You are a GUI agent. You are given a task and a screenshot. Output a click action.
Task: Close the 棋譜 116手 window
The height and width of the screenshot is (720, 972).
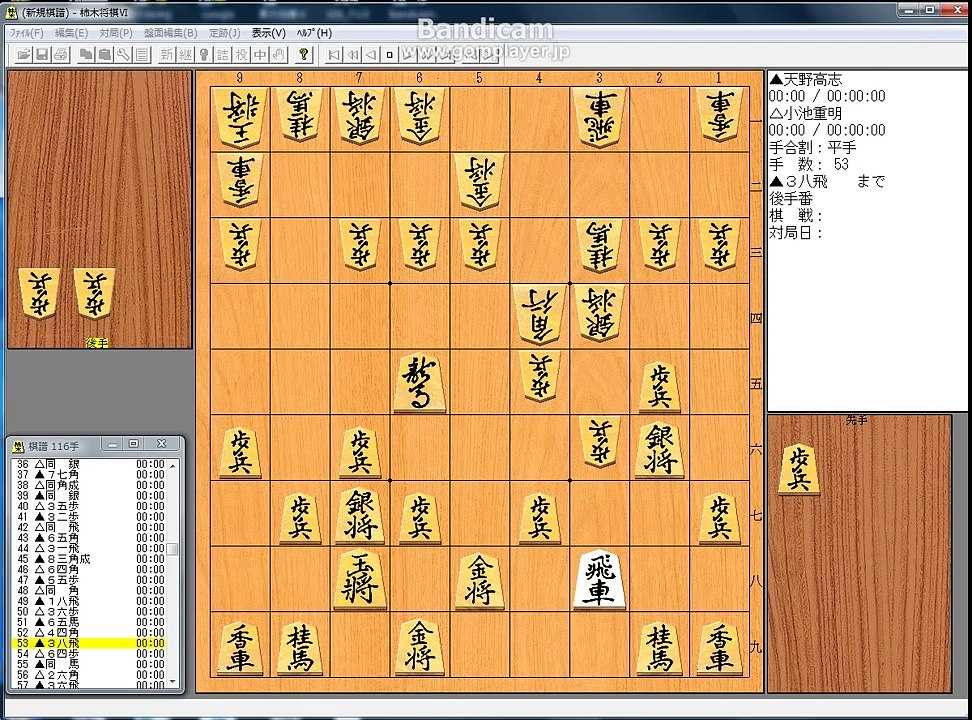tap(161, 444)
